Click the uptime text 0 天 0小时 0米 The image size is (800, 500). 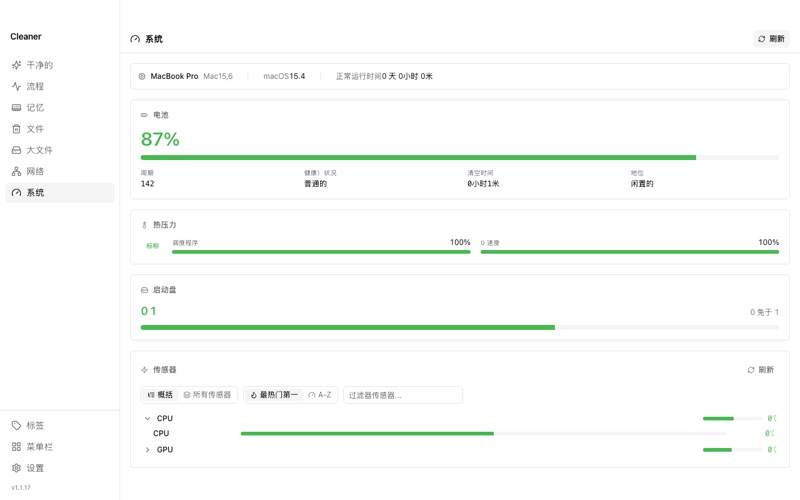point(407,76)
